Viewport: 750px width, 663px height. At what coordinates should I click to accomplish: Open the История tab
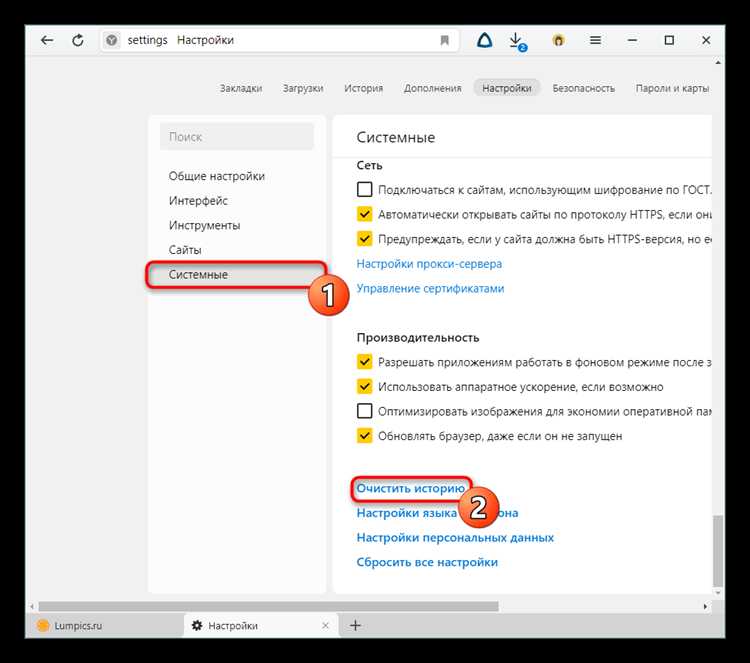[364, 88]
